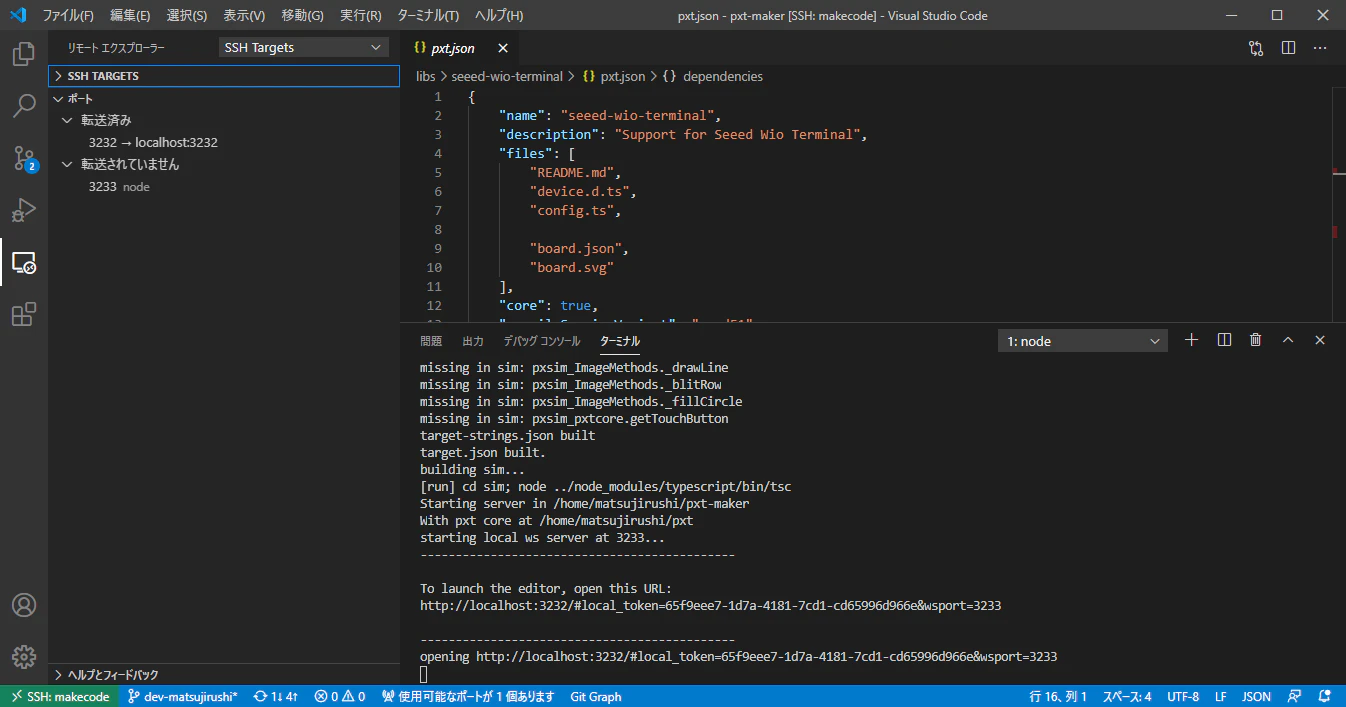Click the SSH: makecode remote indicator

tap(60, 696)
